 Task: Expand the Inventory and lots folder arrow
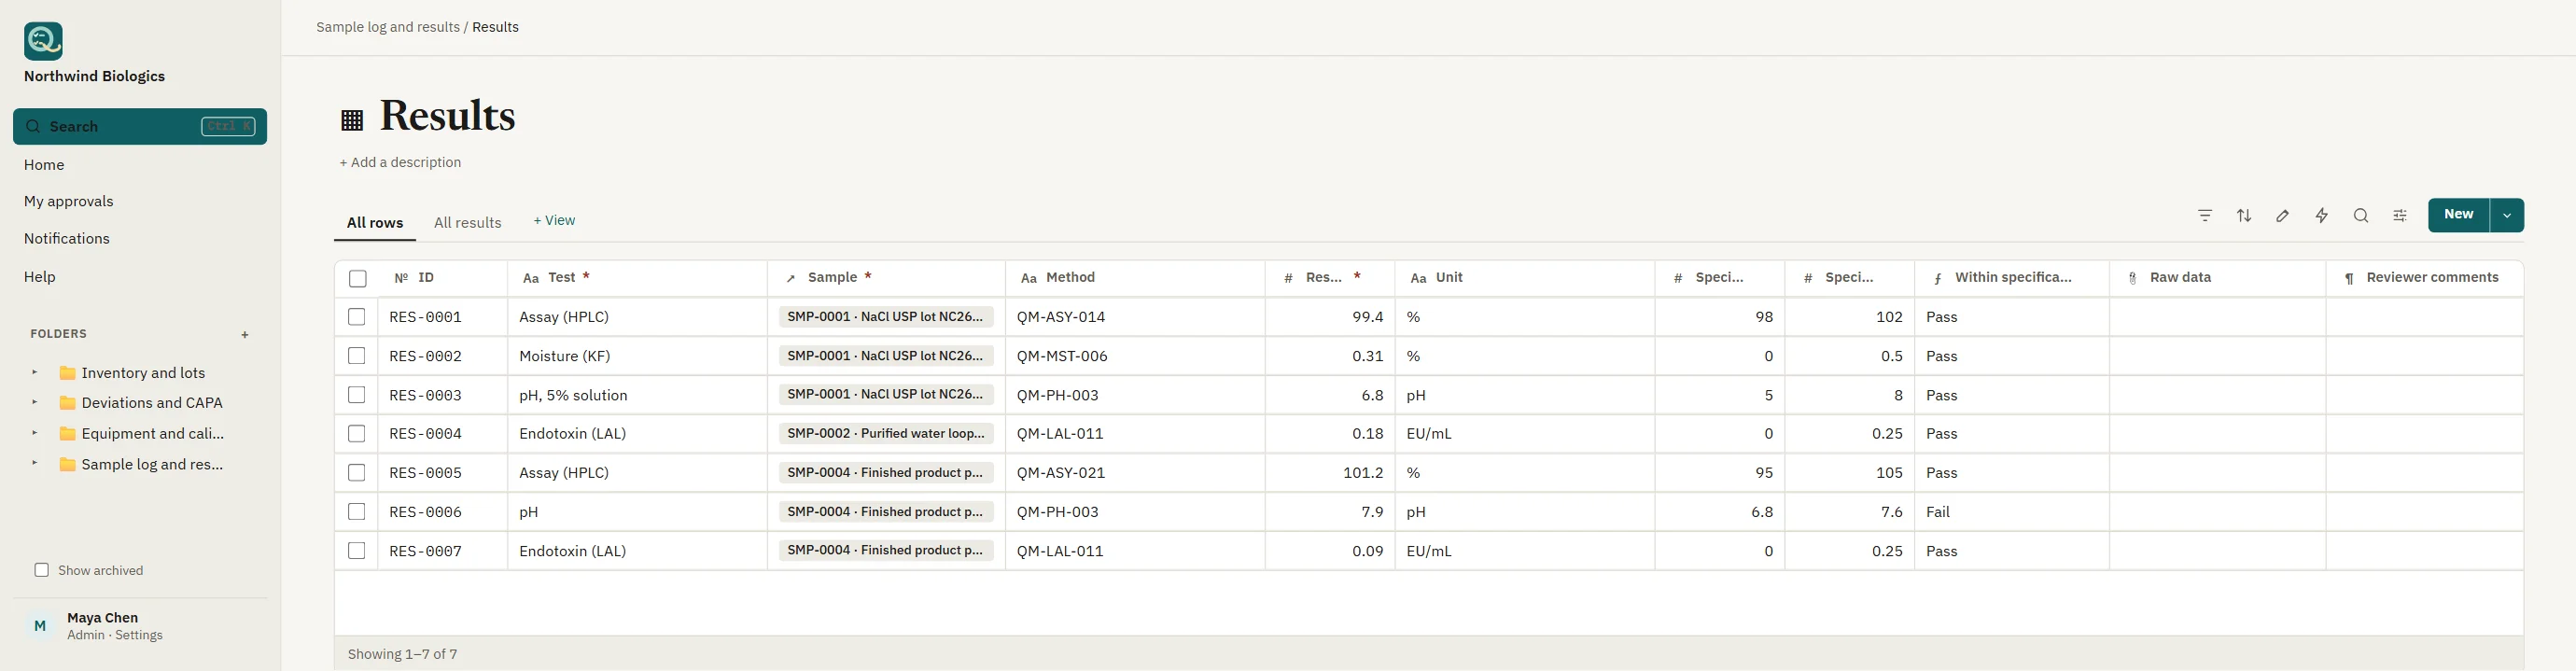pyautogui.click(x=34, y=372)
